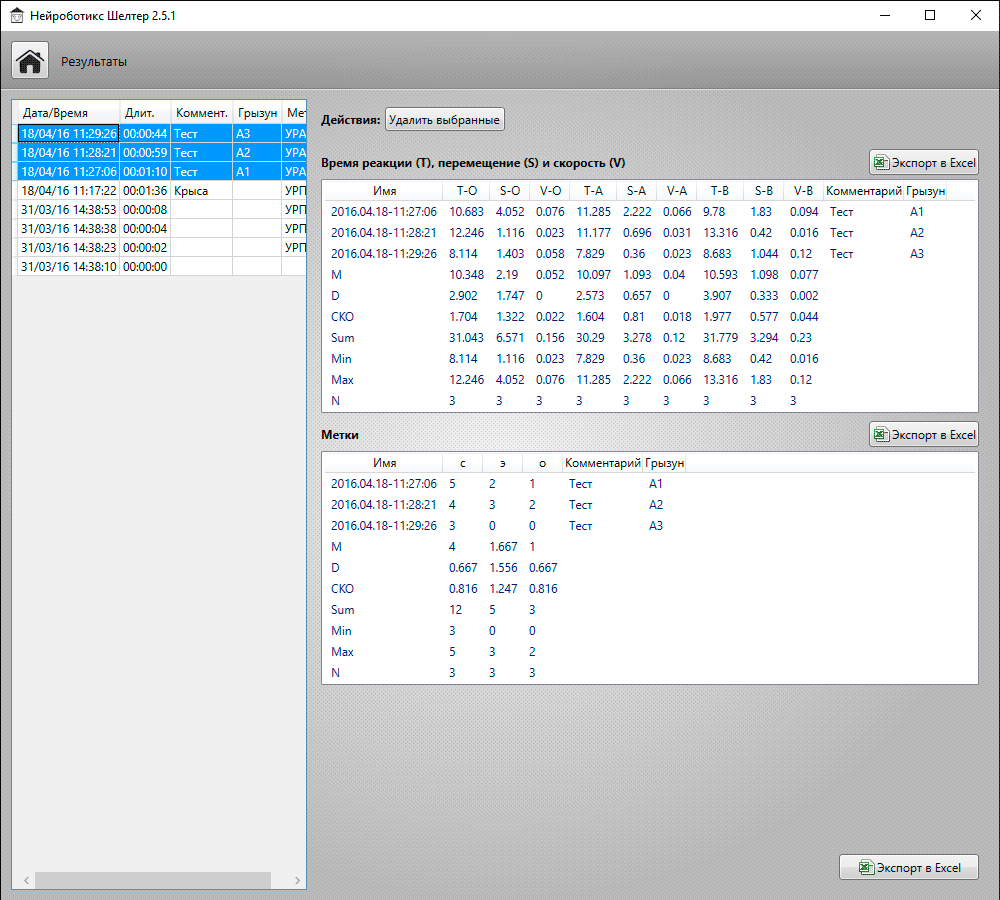Click the СКО row label in reaction table
The image size is (1000, 900).
click(342, 317)
